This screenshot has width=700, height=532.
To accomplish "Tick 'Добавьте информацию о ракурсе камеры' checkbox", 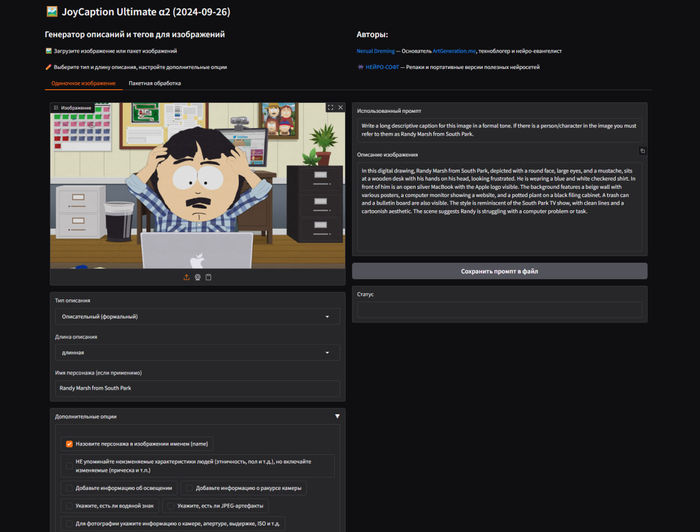I will tap(189, 488).
